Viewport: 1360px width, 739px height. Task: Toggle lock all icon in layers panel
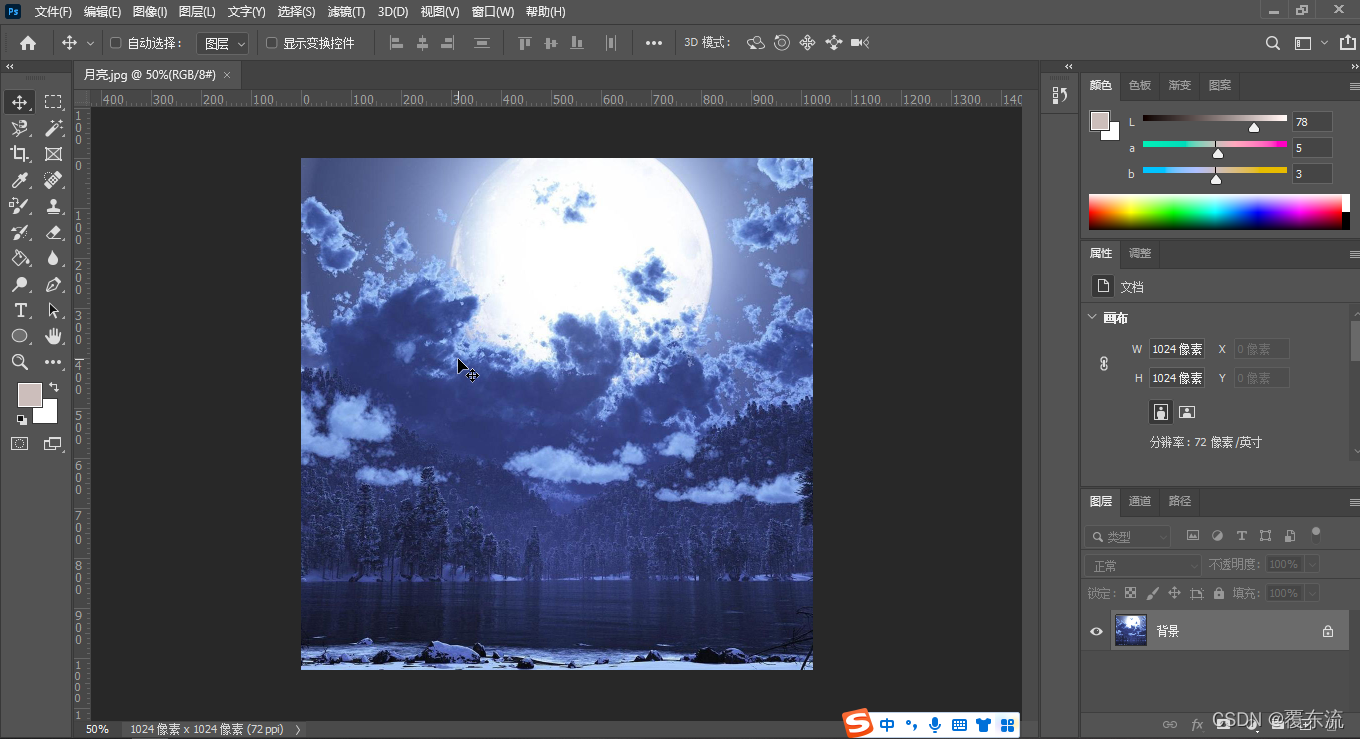pos(1218,593)
